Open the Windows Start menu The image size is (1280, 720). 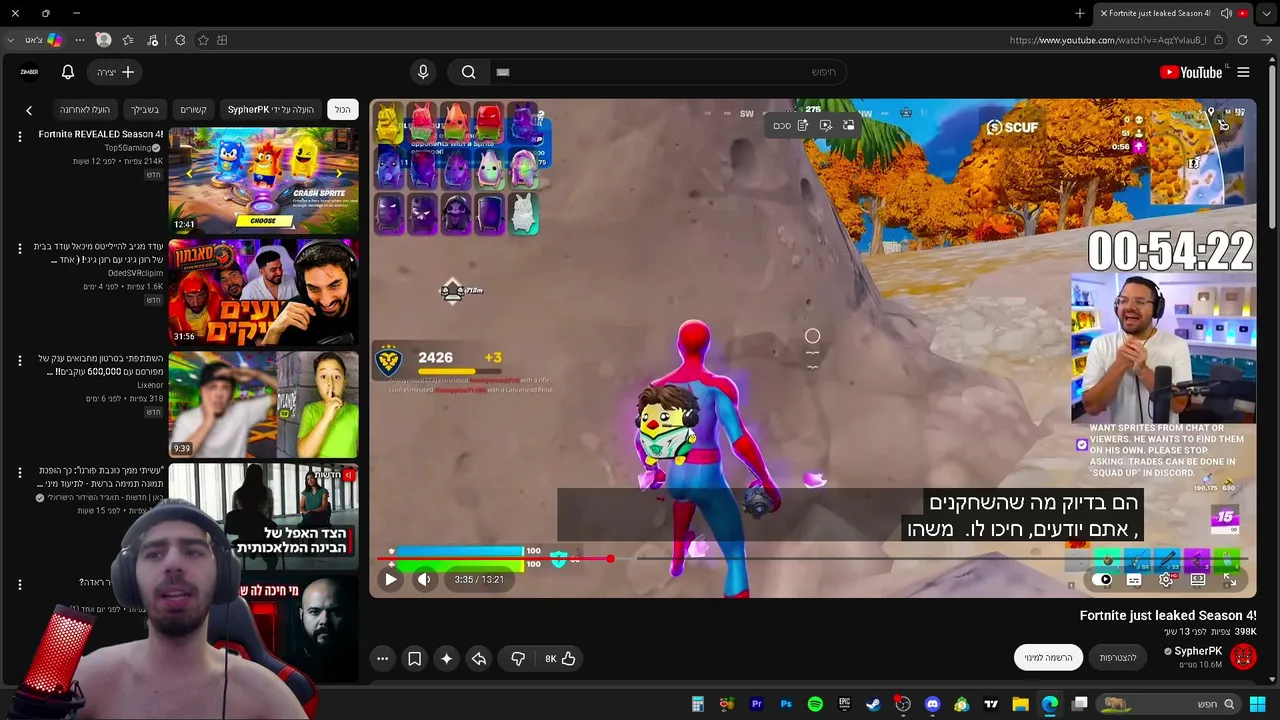click(x=1257, y=704)
